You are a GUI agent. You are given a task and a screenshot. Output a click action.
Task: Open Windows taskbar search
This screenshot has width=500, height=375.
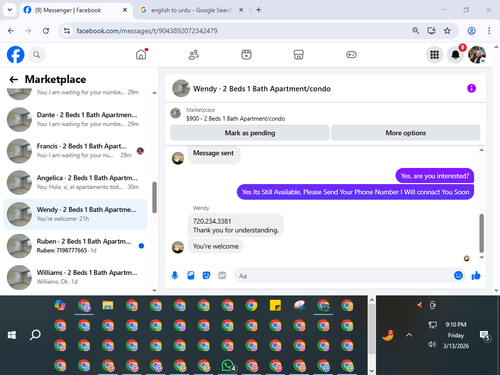point(35,335)
